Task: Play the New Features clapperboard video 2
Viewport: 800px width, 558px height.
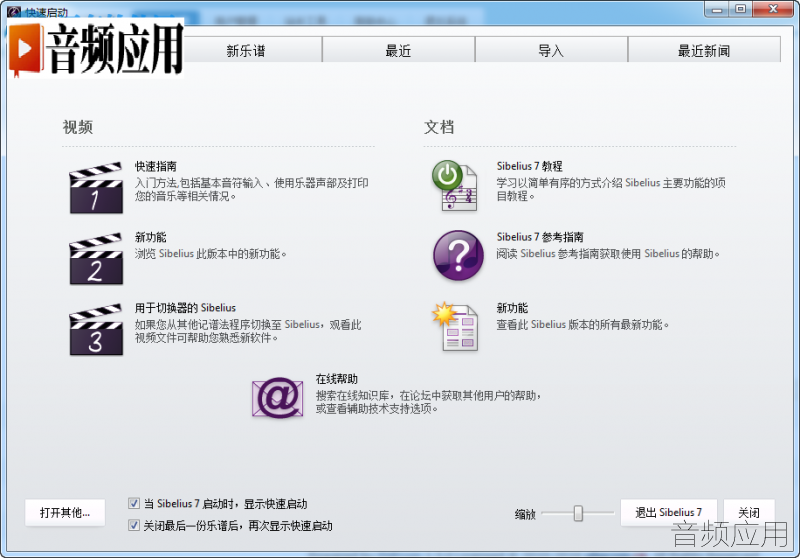Action: 96,259
